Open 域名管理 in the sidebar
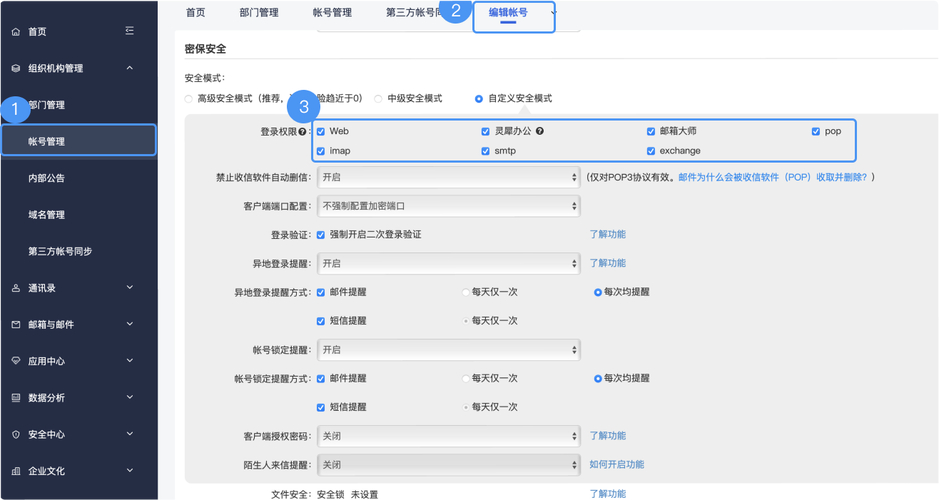939x500 pixels. click(47, 215)
